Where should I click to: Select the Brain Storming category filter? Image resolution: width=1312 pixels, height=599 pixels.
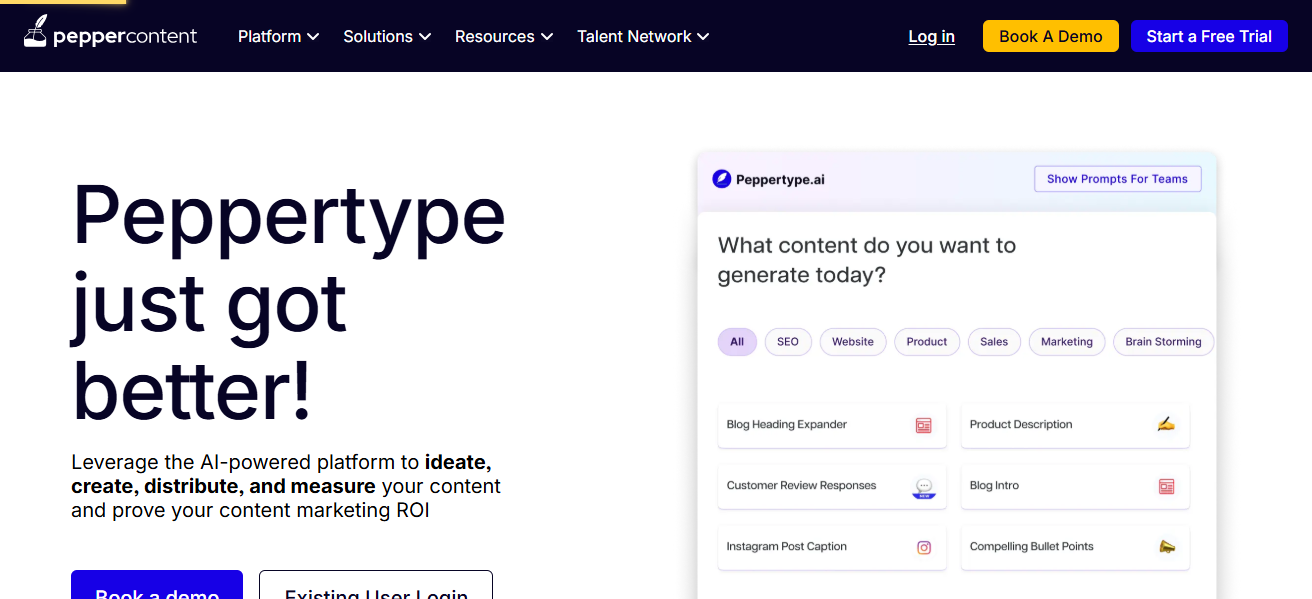[1163, 342]
